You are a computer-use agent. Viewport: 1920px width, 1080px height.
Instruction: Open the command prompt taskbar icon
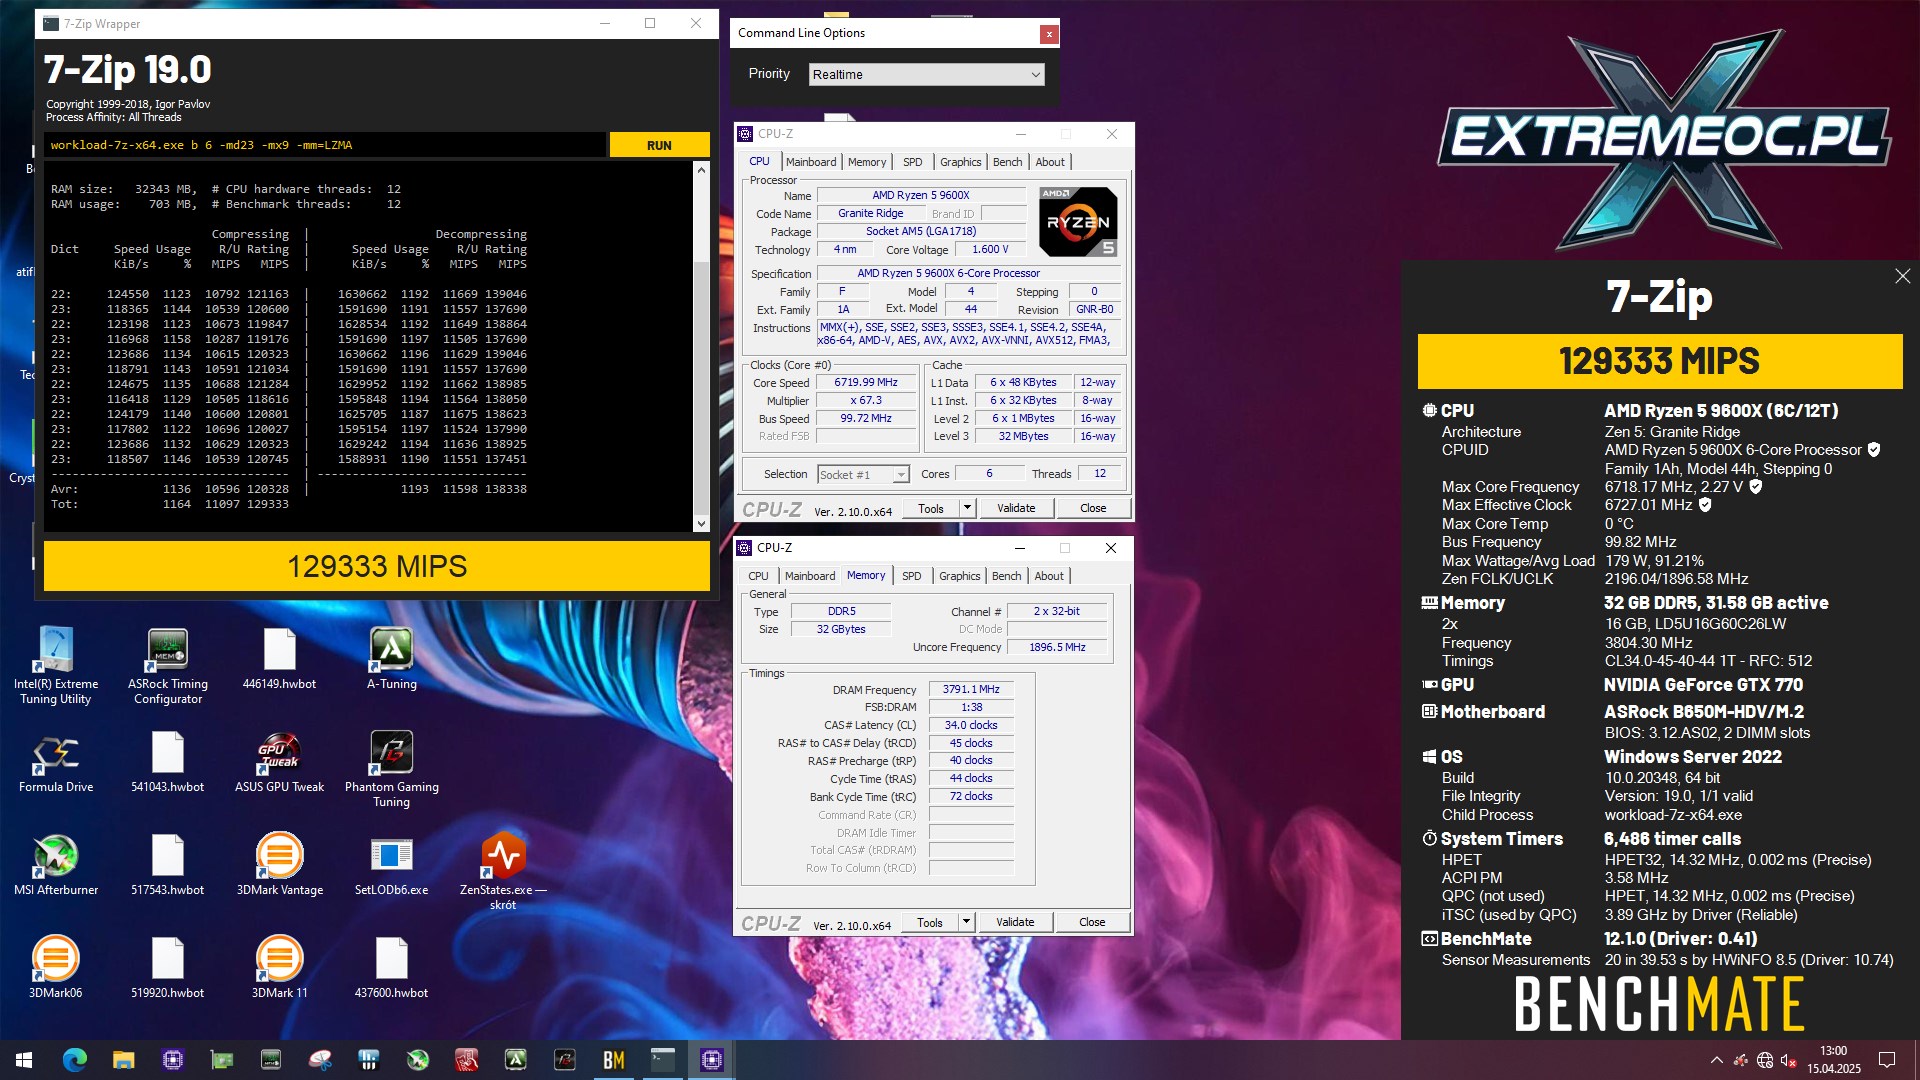pos(663,1060)
